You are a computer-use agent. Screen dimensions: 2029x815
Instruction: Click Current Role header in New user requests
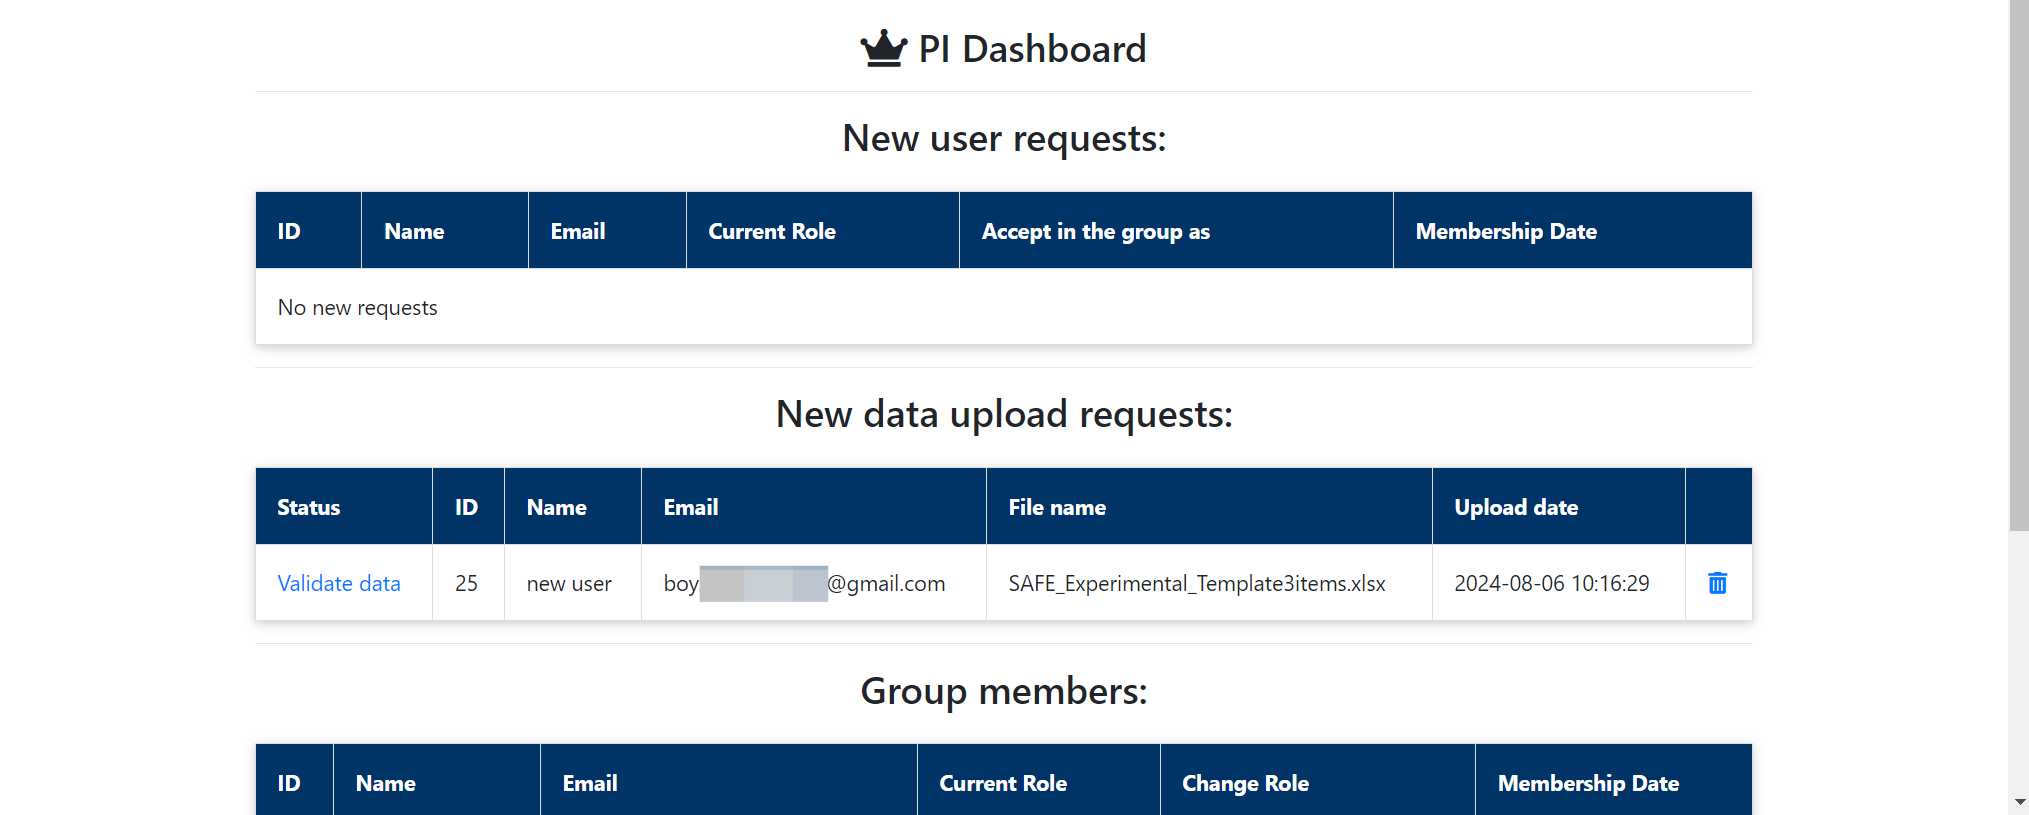823,231
